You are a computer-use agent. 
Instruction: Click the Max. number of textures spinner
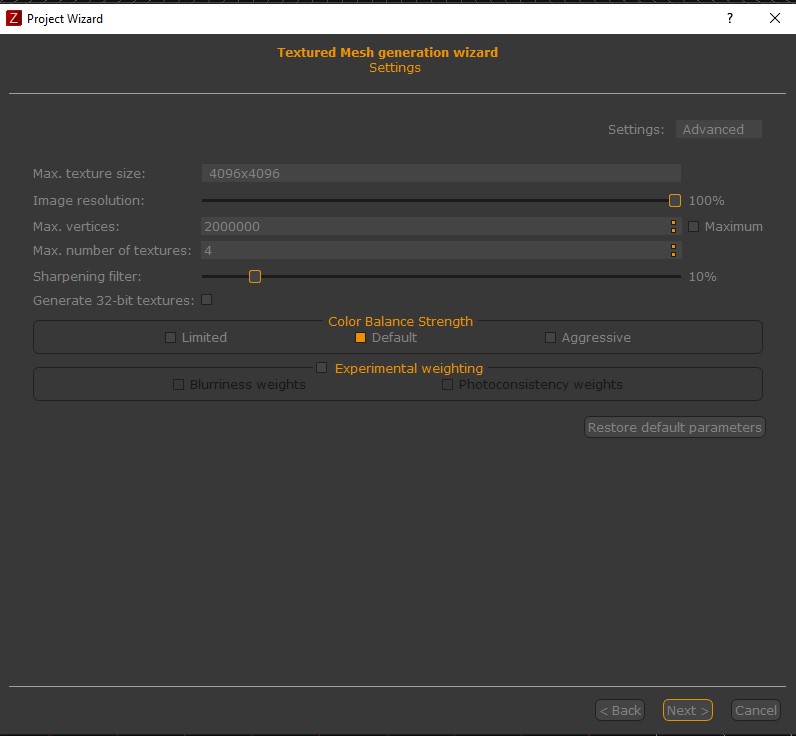pos(674,250)
